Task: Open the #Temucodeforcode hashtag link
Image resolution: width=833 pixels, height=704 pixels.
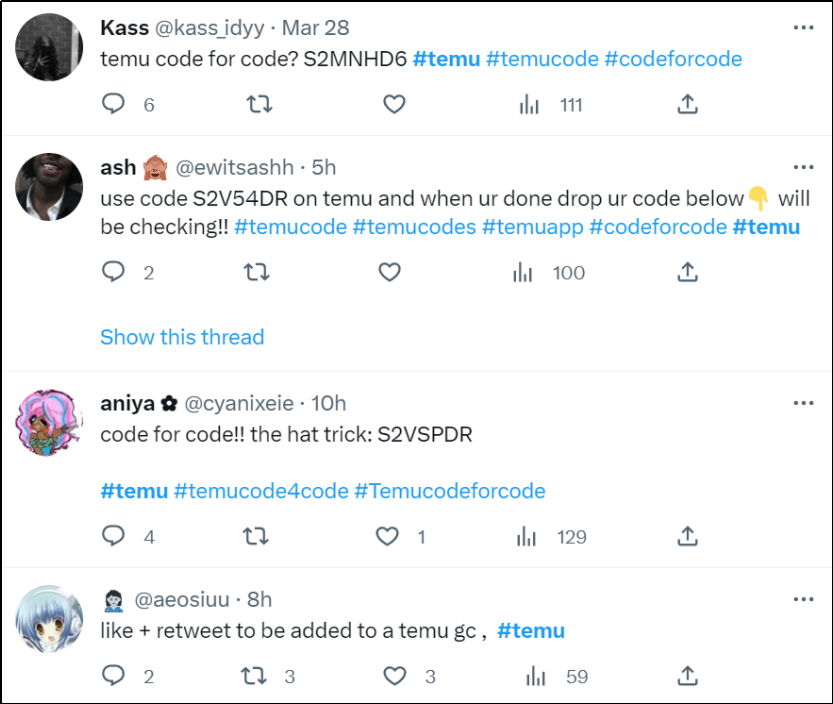Action: (x=450, y=491)
